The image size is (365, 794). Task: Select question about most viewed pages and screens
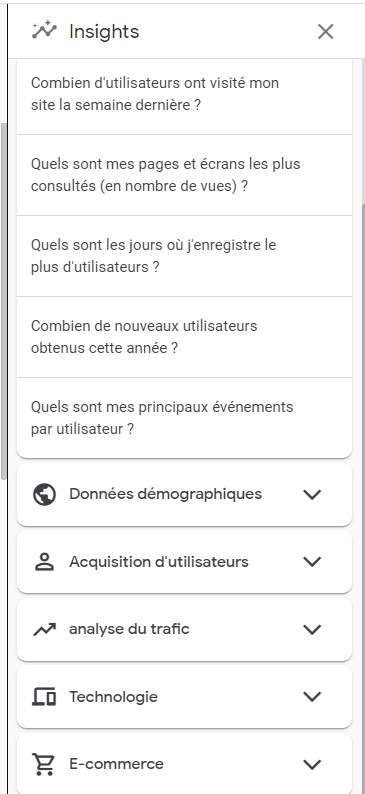coord(184,175)
